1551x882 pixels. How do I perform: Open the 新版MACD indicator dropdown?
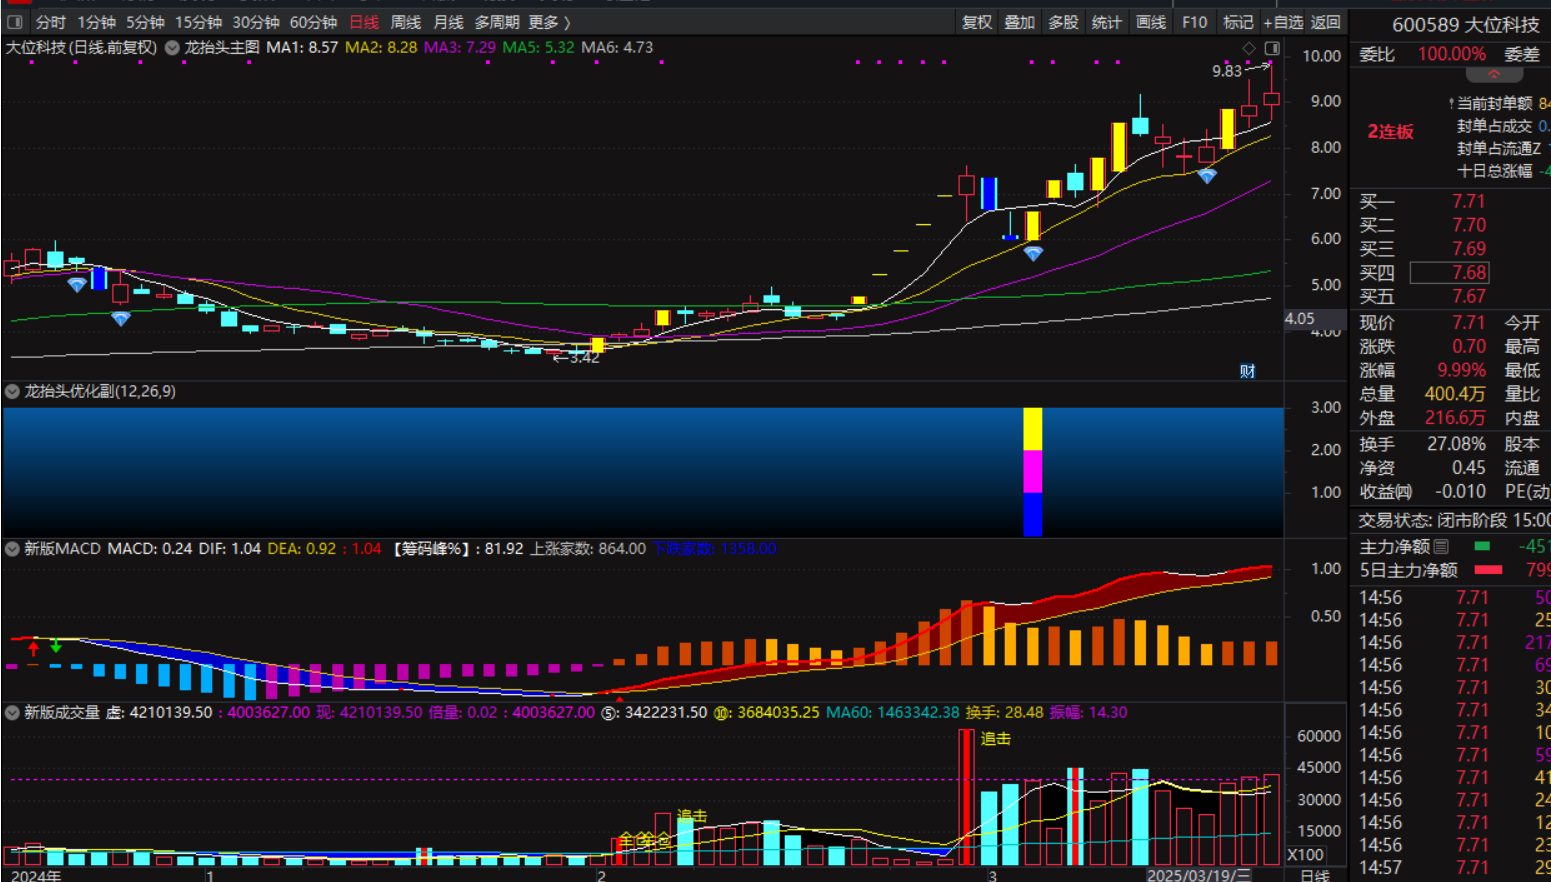pyautogui.click(x=13, y=548)
